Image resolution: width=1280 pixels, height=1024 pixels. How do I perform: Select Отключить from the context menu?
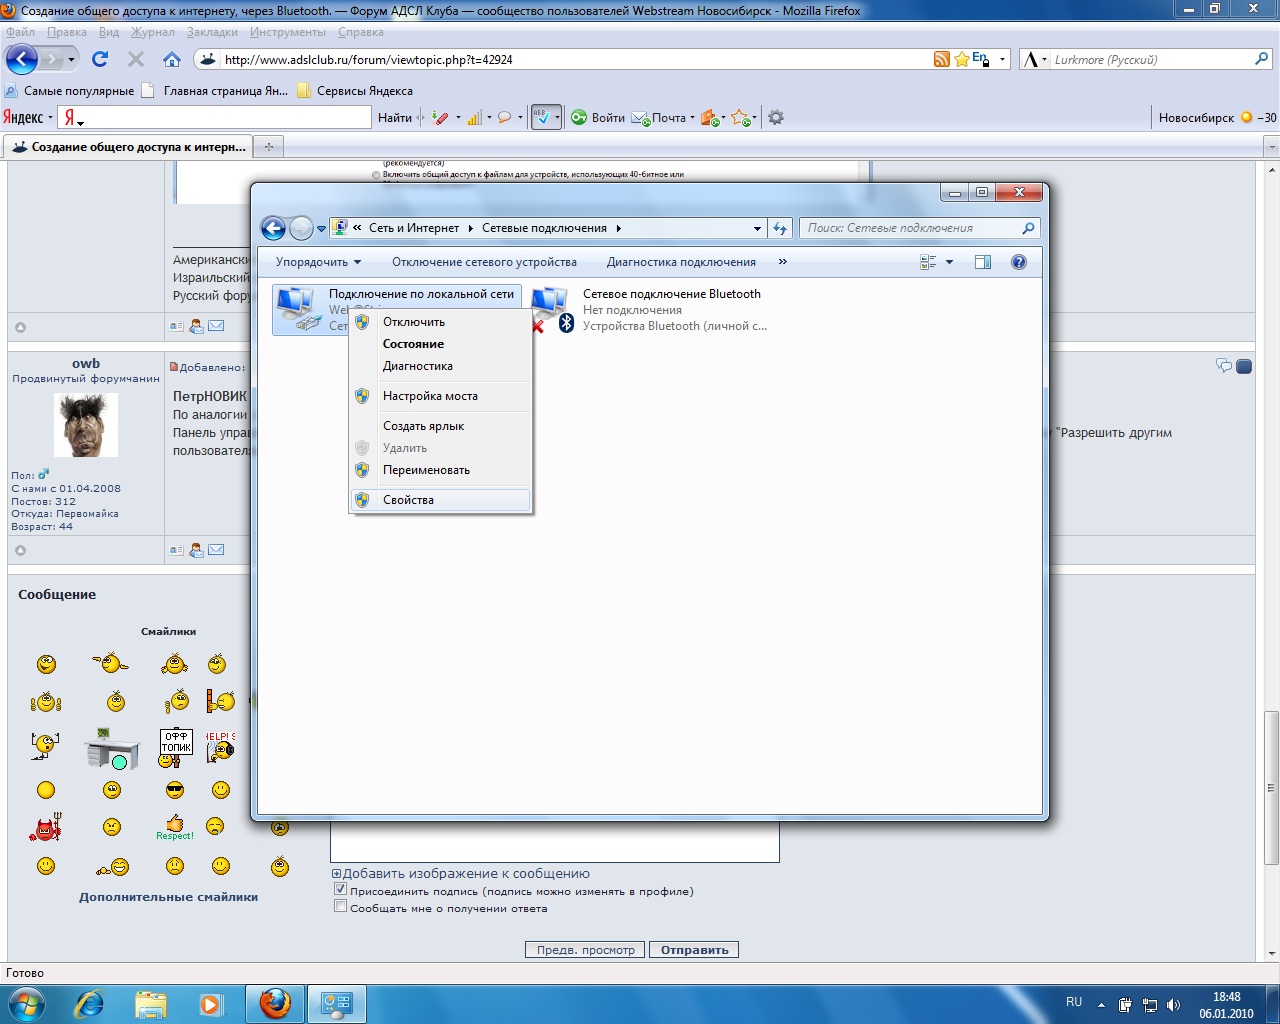[x=413, y=322]
